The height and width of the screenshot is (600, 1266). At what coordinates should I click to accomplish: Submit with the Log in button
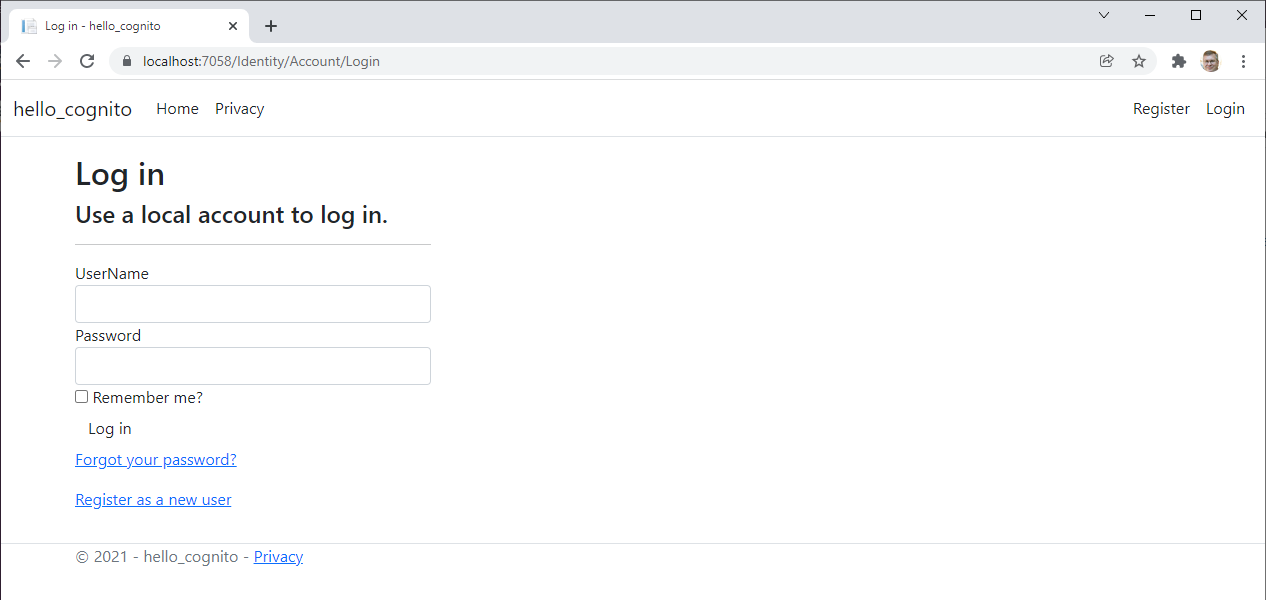click(110, 429)
